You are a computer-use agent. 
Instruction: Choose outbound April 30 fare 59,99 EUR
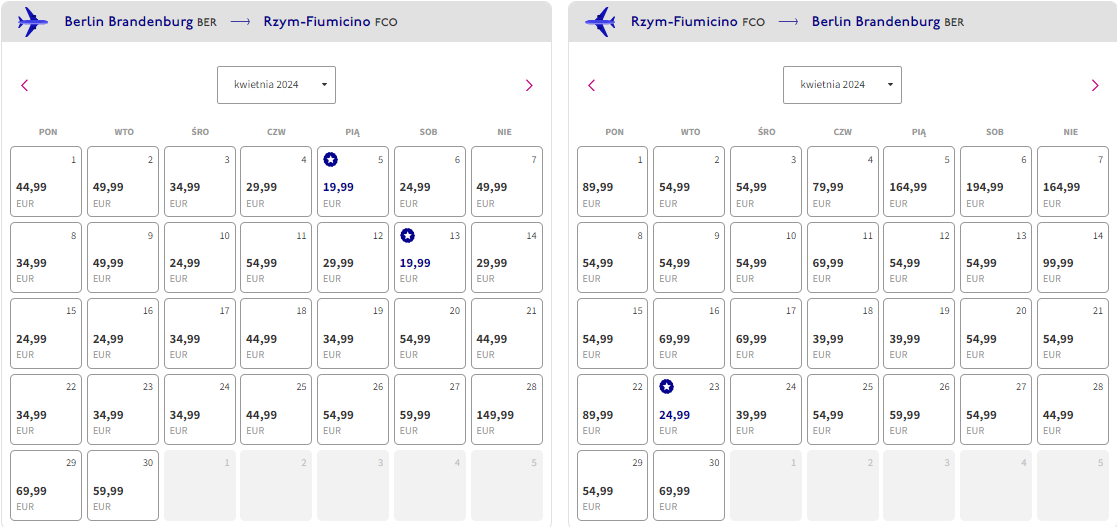pyautogui.click(x=123, y=485)
